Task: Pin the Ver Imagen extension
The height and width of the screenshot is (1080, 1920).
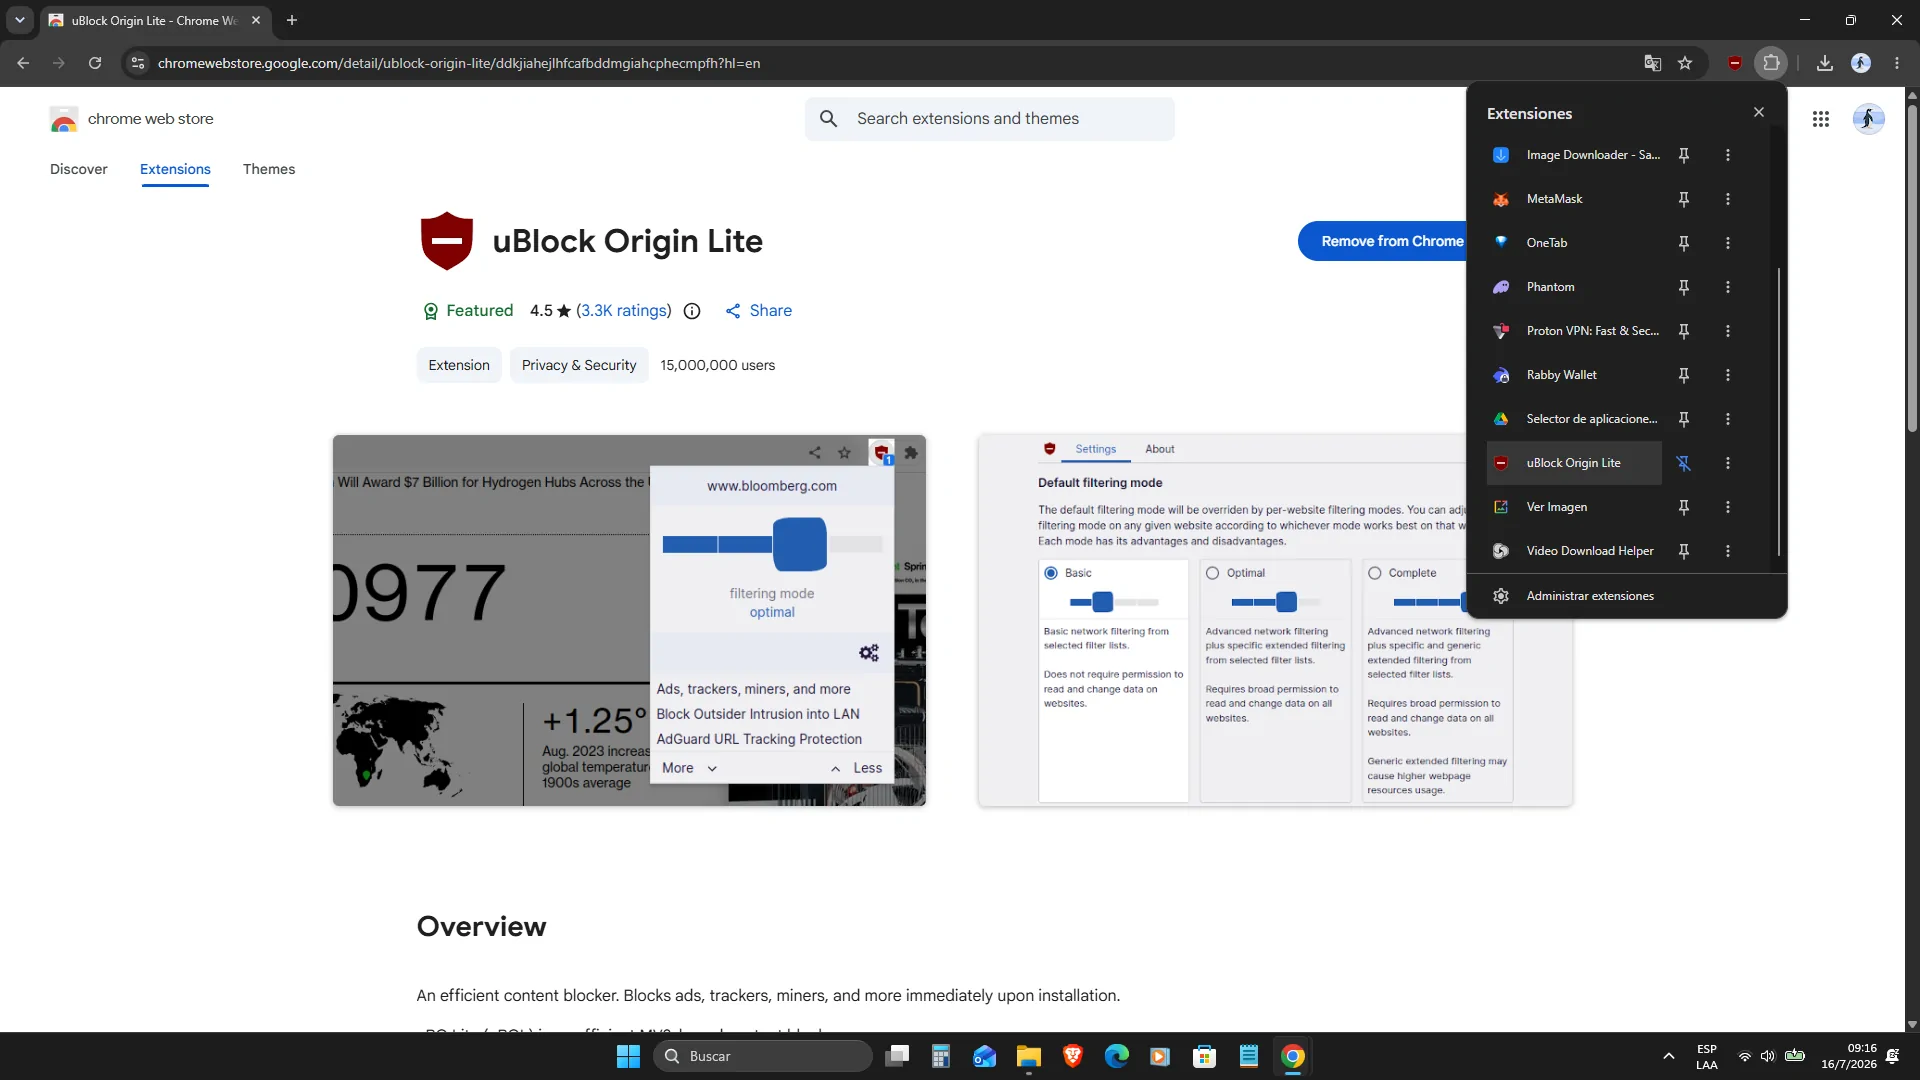Action: tap(1684, 507)
